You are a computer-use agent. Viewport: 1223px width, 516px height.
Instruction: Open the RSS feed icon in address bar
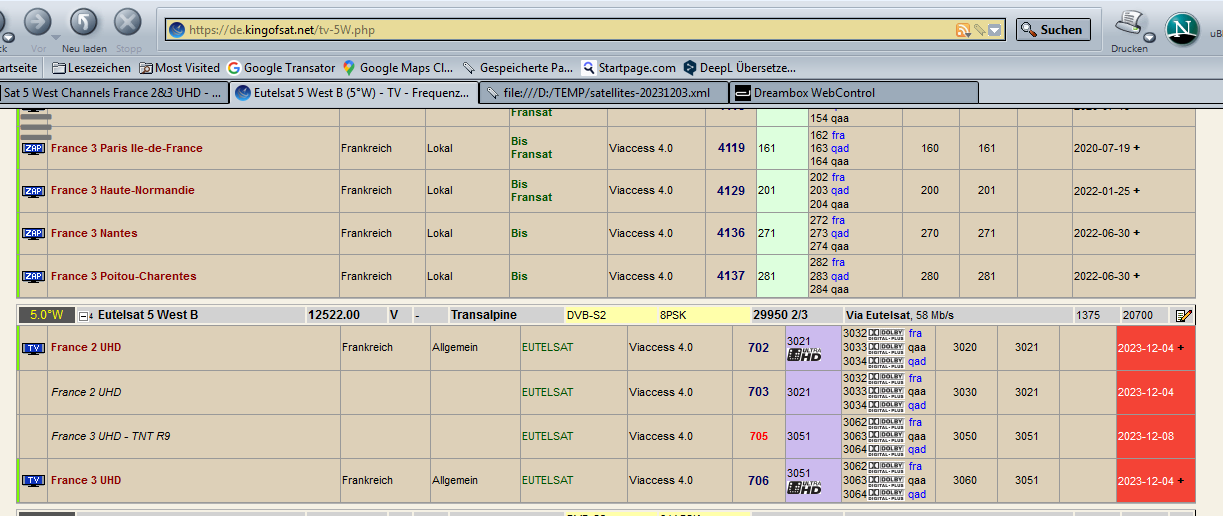(963, 30)
